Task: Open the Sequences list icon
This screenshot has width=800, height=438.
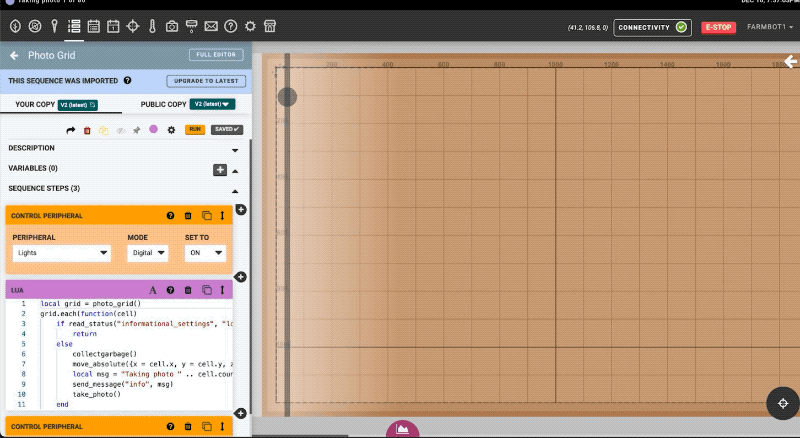Action: [74, 26]
